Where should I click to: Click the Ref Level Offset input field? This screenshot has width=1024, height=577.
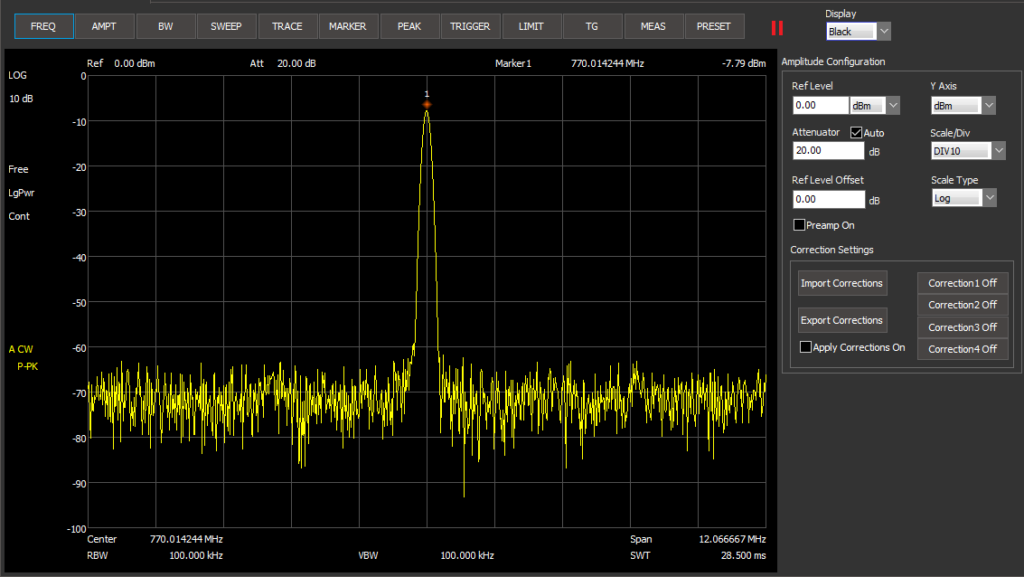click(x=828, y=199)
